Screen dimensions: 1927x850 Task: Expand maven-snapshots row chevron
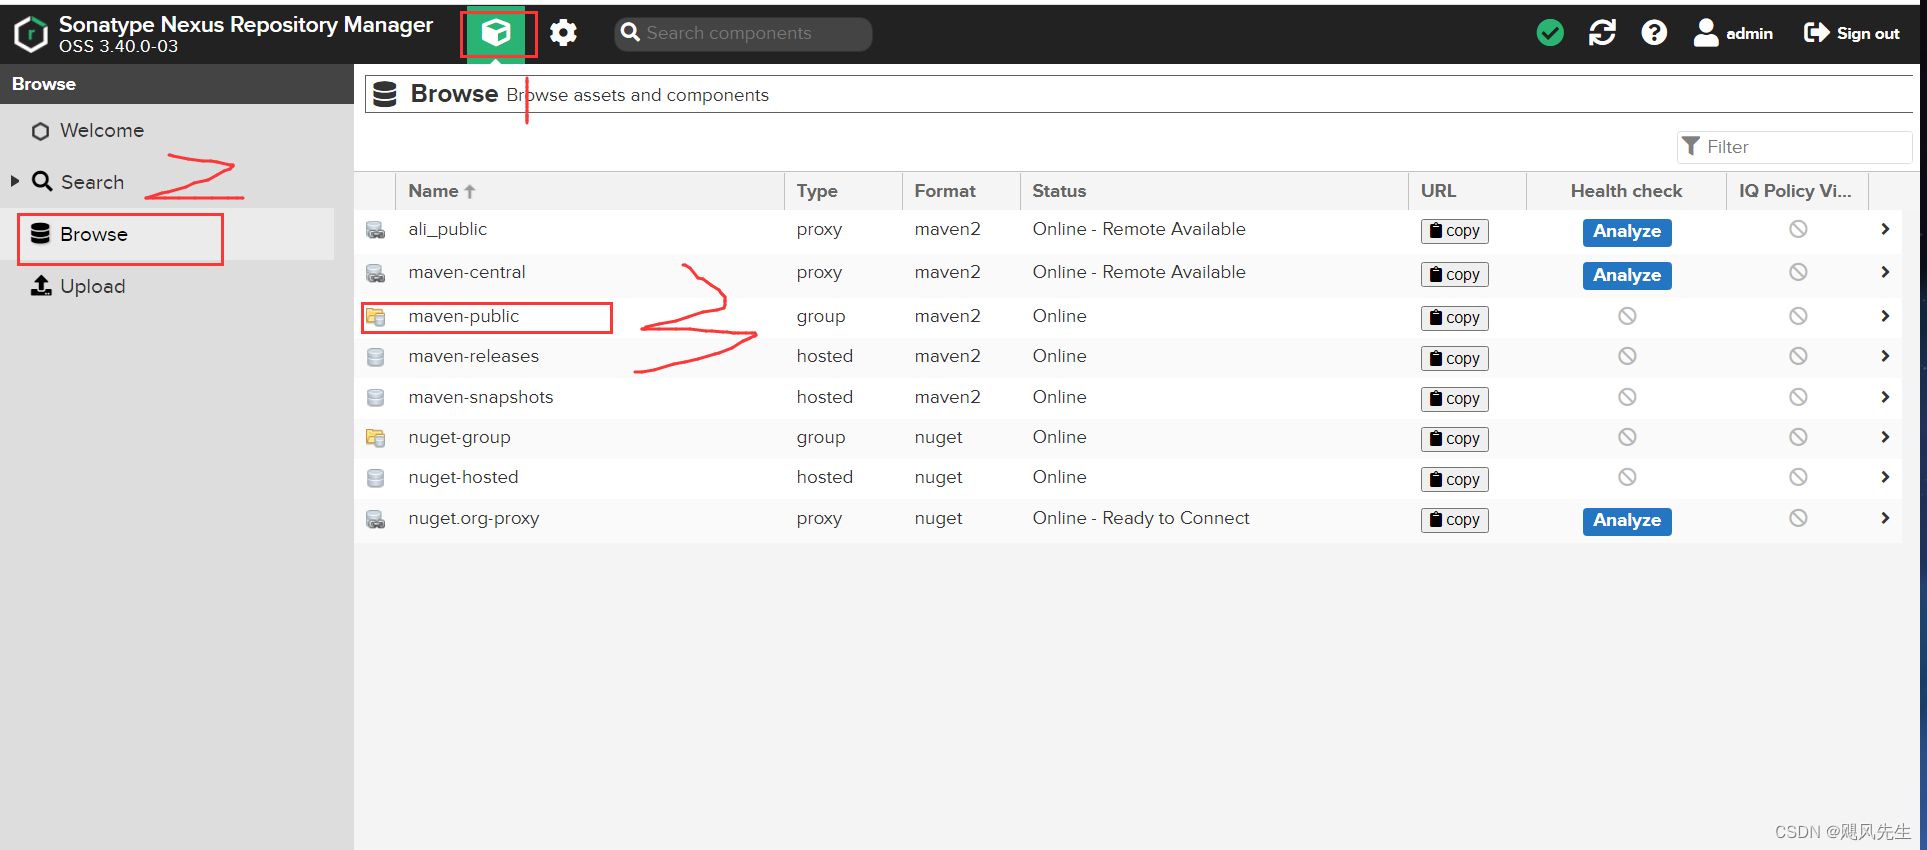1885,397
